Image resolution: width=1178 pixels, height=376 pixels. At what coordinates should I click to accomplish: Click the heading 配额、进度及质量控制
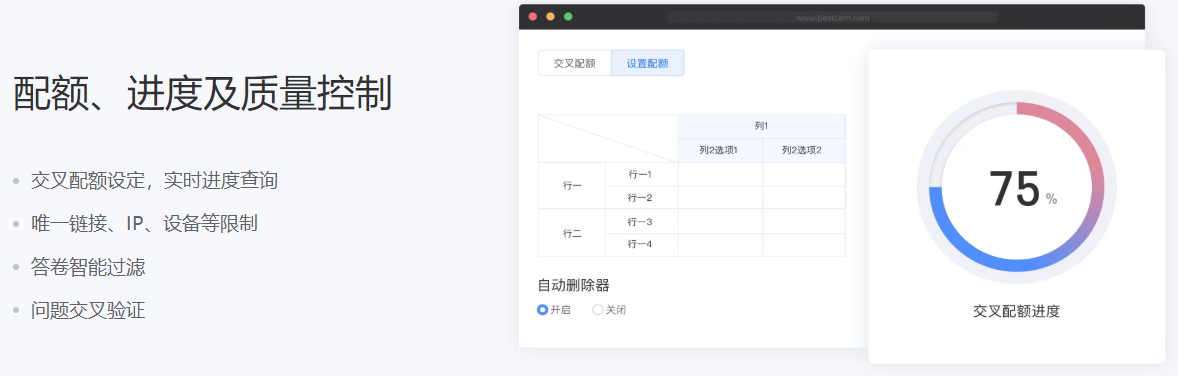click(203, 93)
